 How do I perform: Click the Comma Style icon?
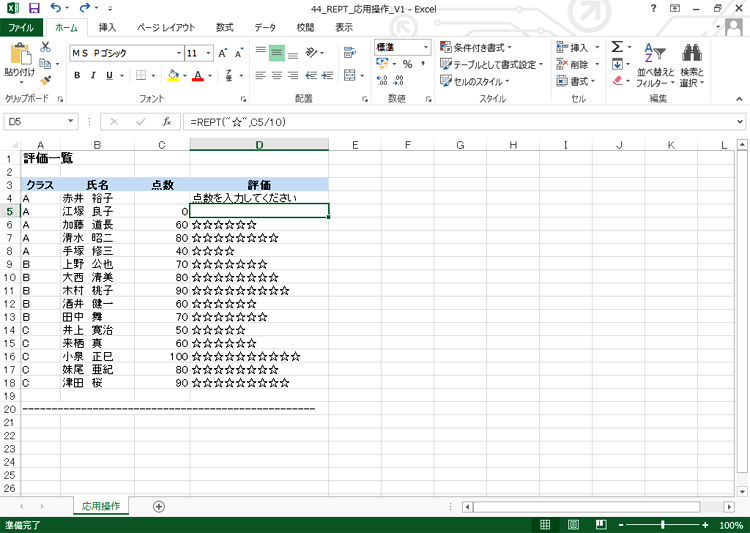coord(423,64)
